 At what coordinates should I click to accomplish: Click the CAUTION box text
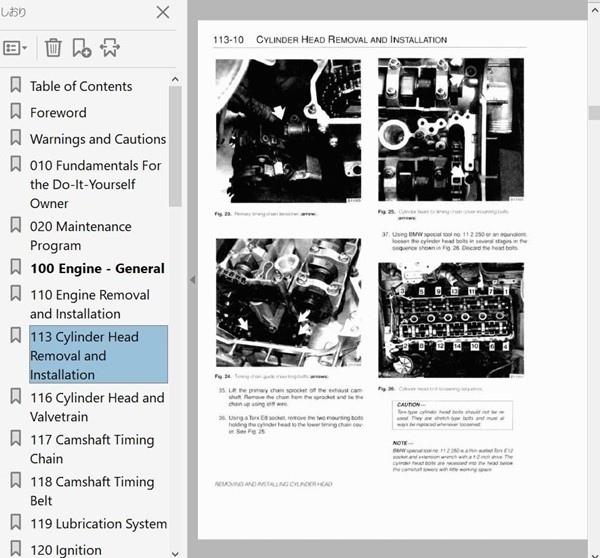point(452,415)
